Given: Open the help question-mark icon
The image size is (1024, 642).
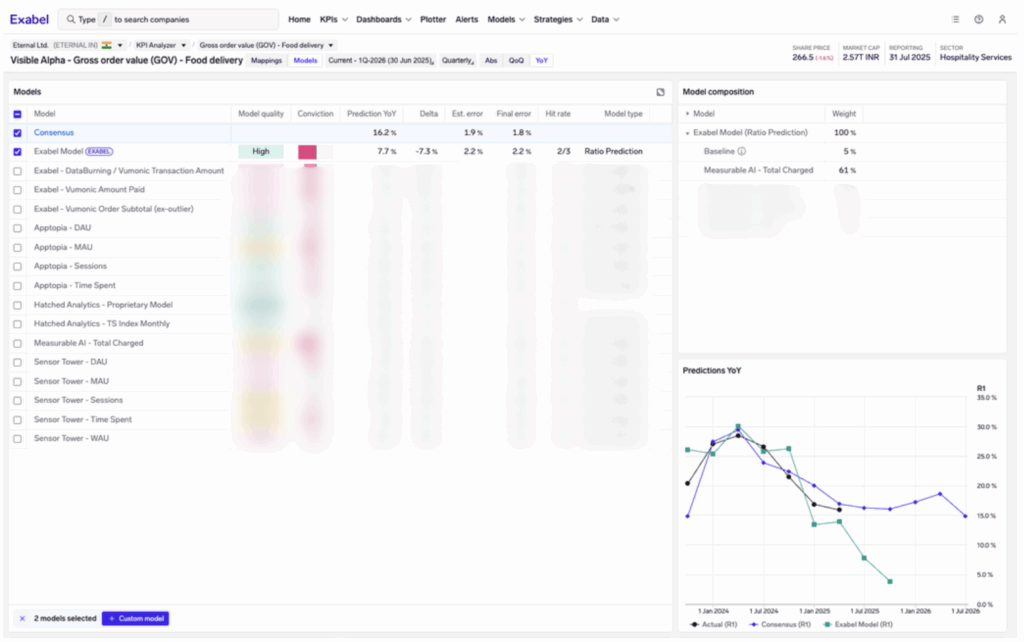Looking at the screenshot, I should pos(978,20).
